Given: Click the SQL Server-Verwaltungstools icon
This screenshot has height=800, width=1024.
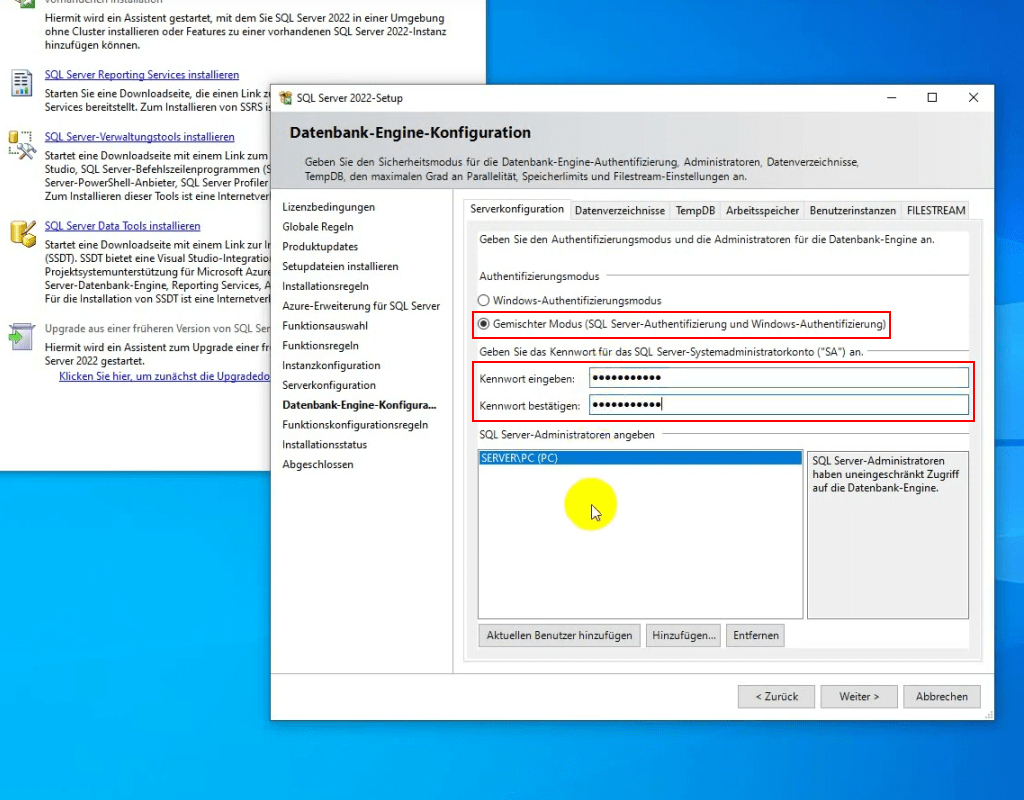Looking at the screenshot, I should pyautogui.click(x=21, y=144).
